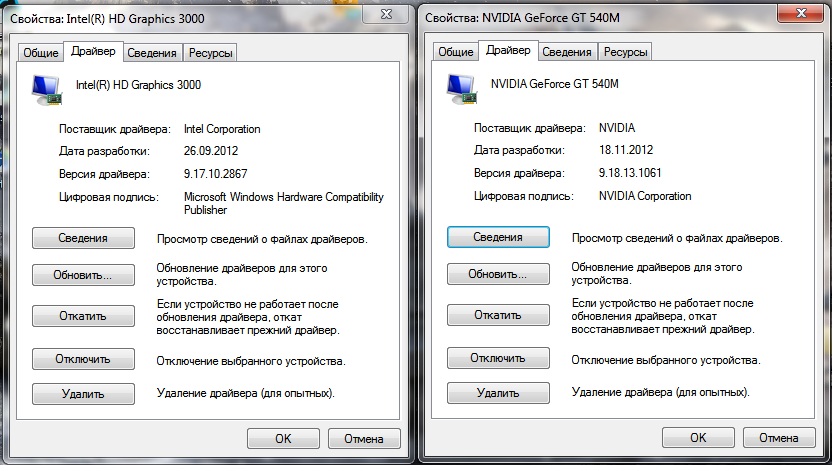Click the NVIDIA GeForce GT 540M device icon
The image size is (835, 471).
pos(462,89)
